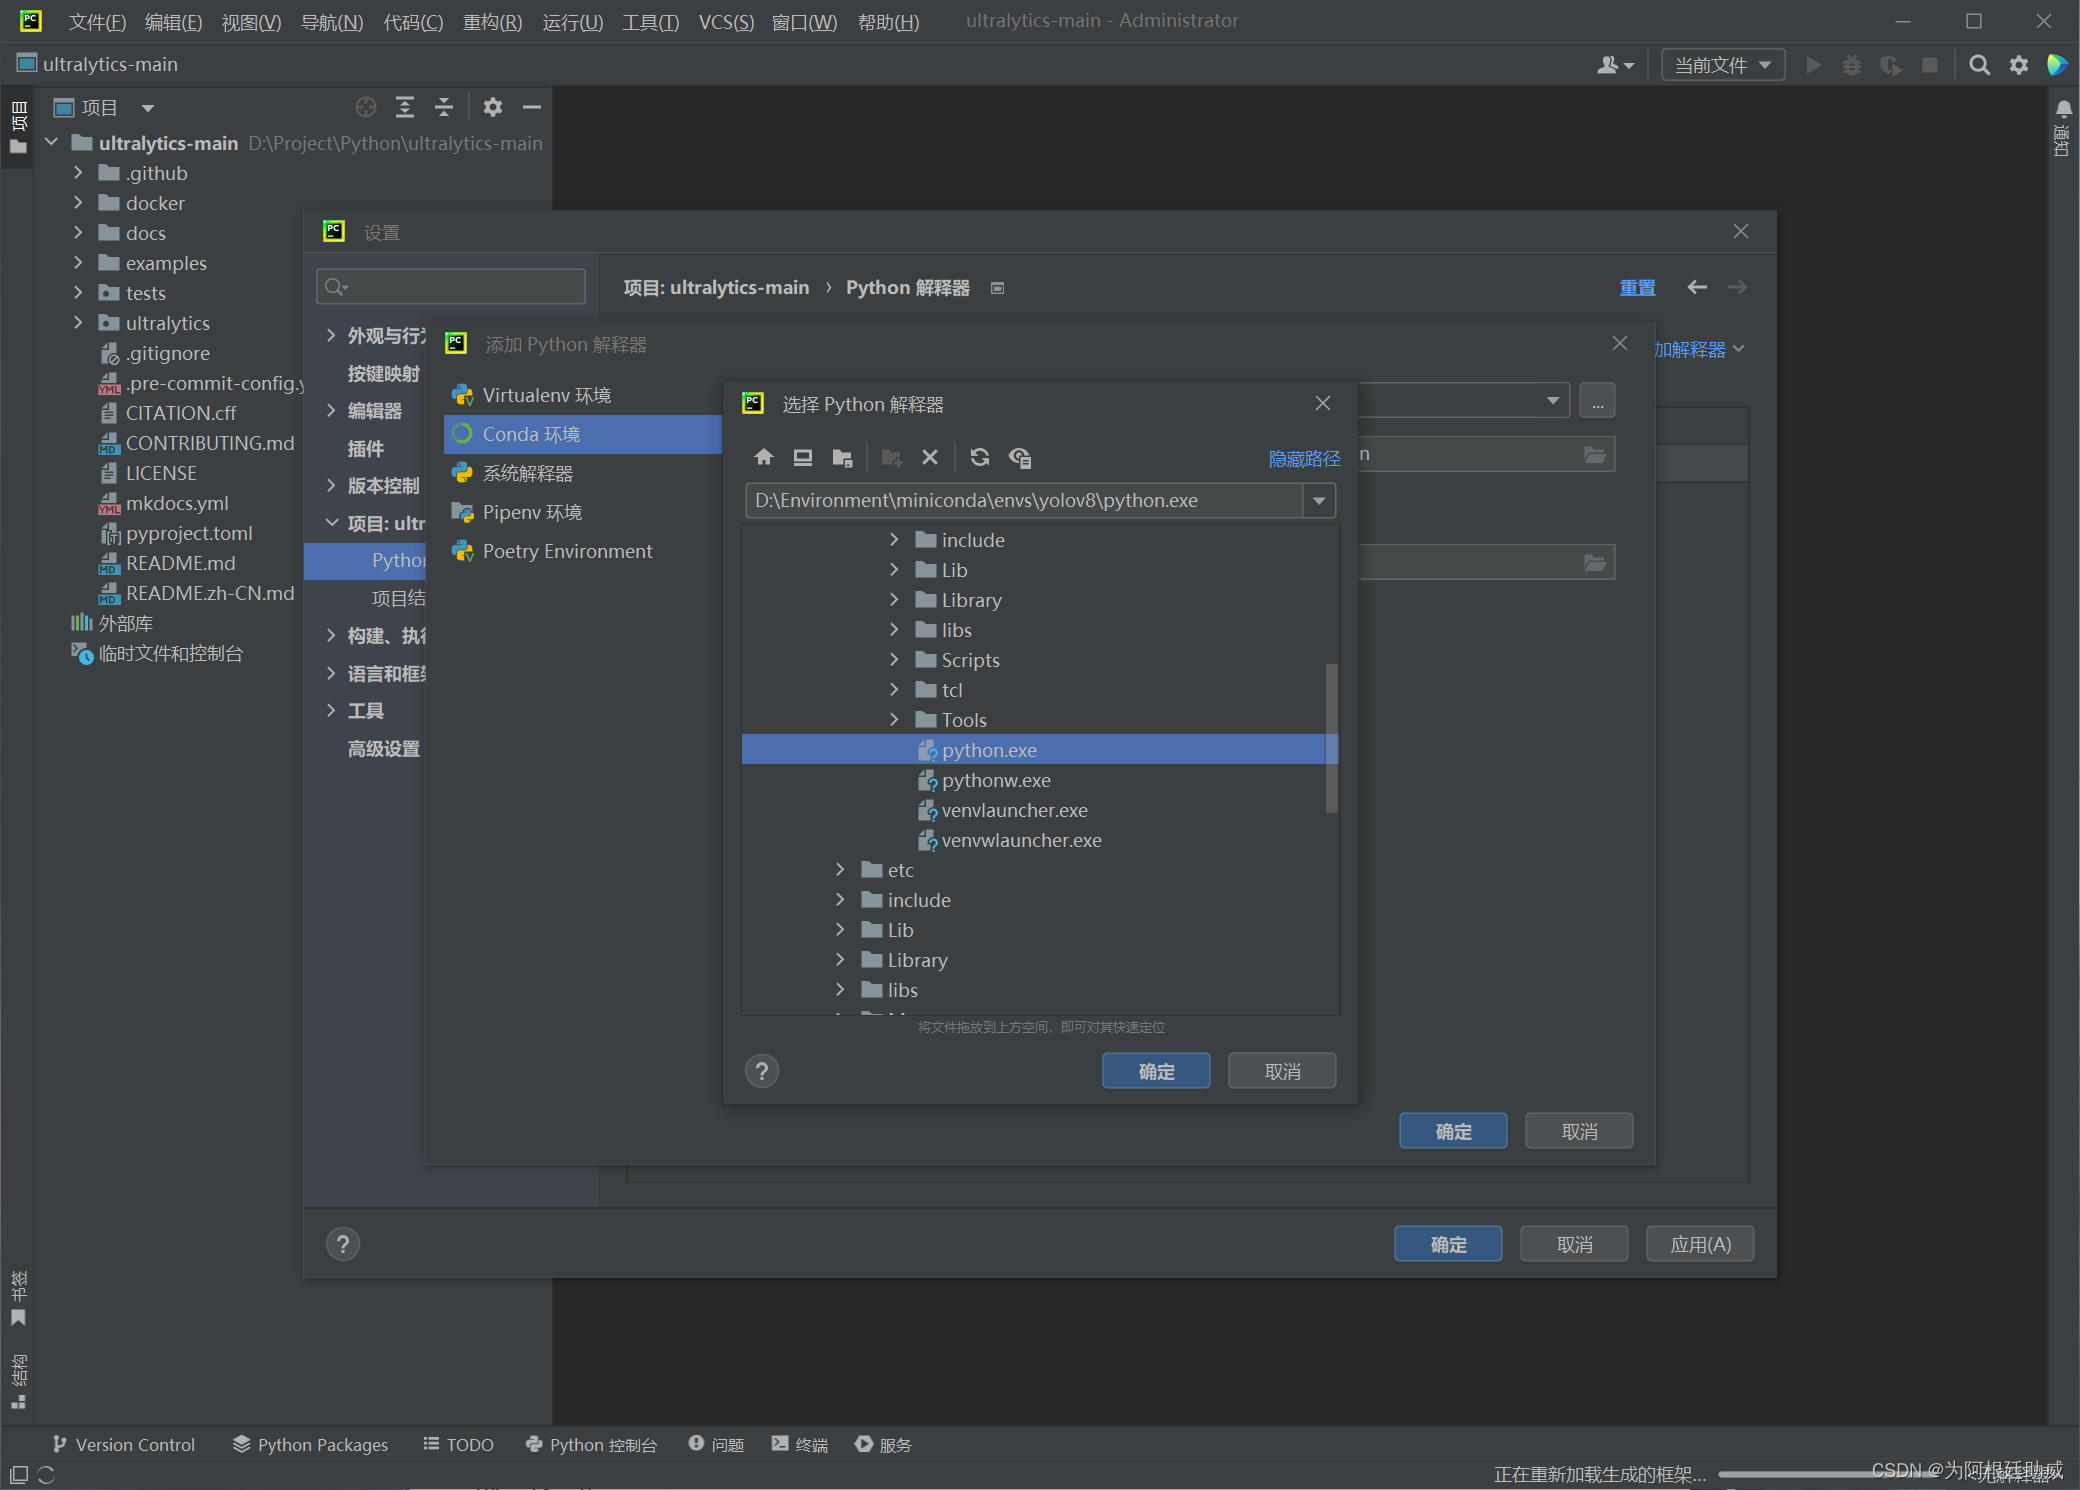
Task: Open Search Everywhere magnifier icon
Action: [1979, 65]
